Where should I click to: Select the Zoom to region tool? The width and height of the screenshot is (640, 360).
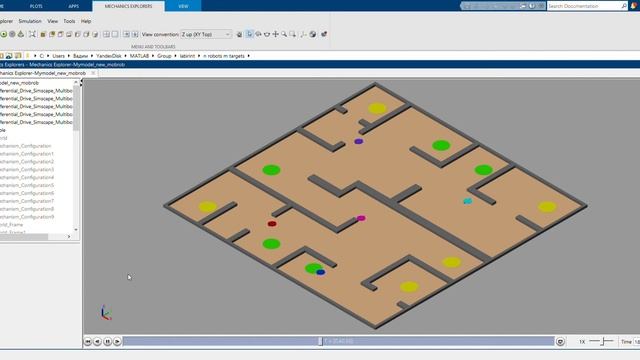pos(293,34)
